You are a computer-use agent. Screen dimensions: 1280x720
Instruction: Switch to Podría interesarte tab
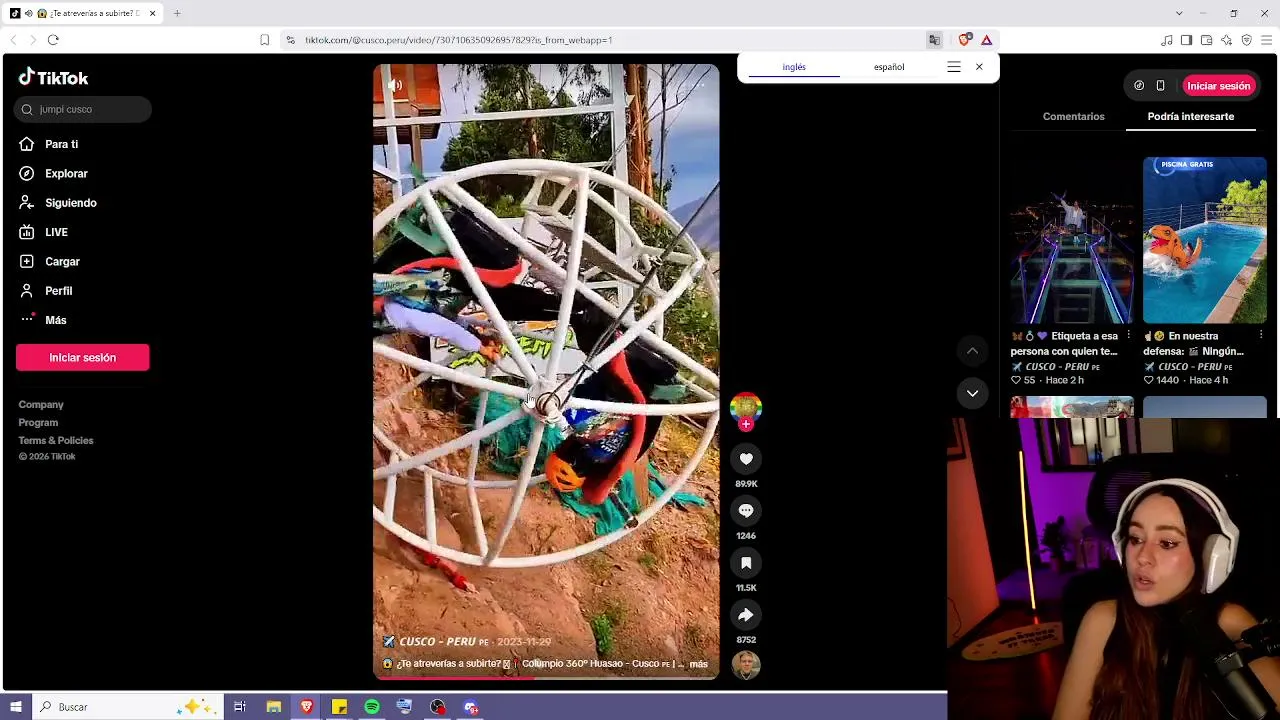tap(1191, 117)
